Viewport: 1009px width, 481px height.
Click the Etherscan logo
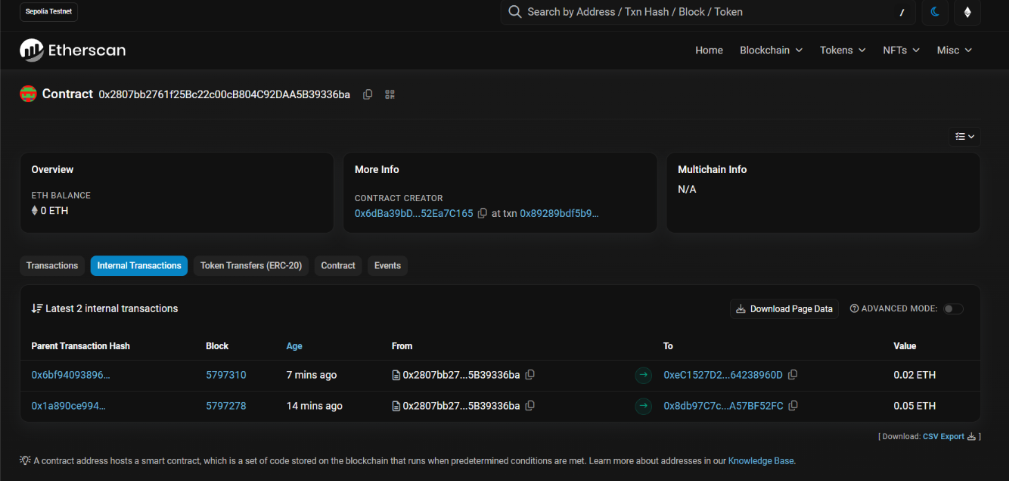[x=73, y=50]
